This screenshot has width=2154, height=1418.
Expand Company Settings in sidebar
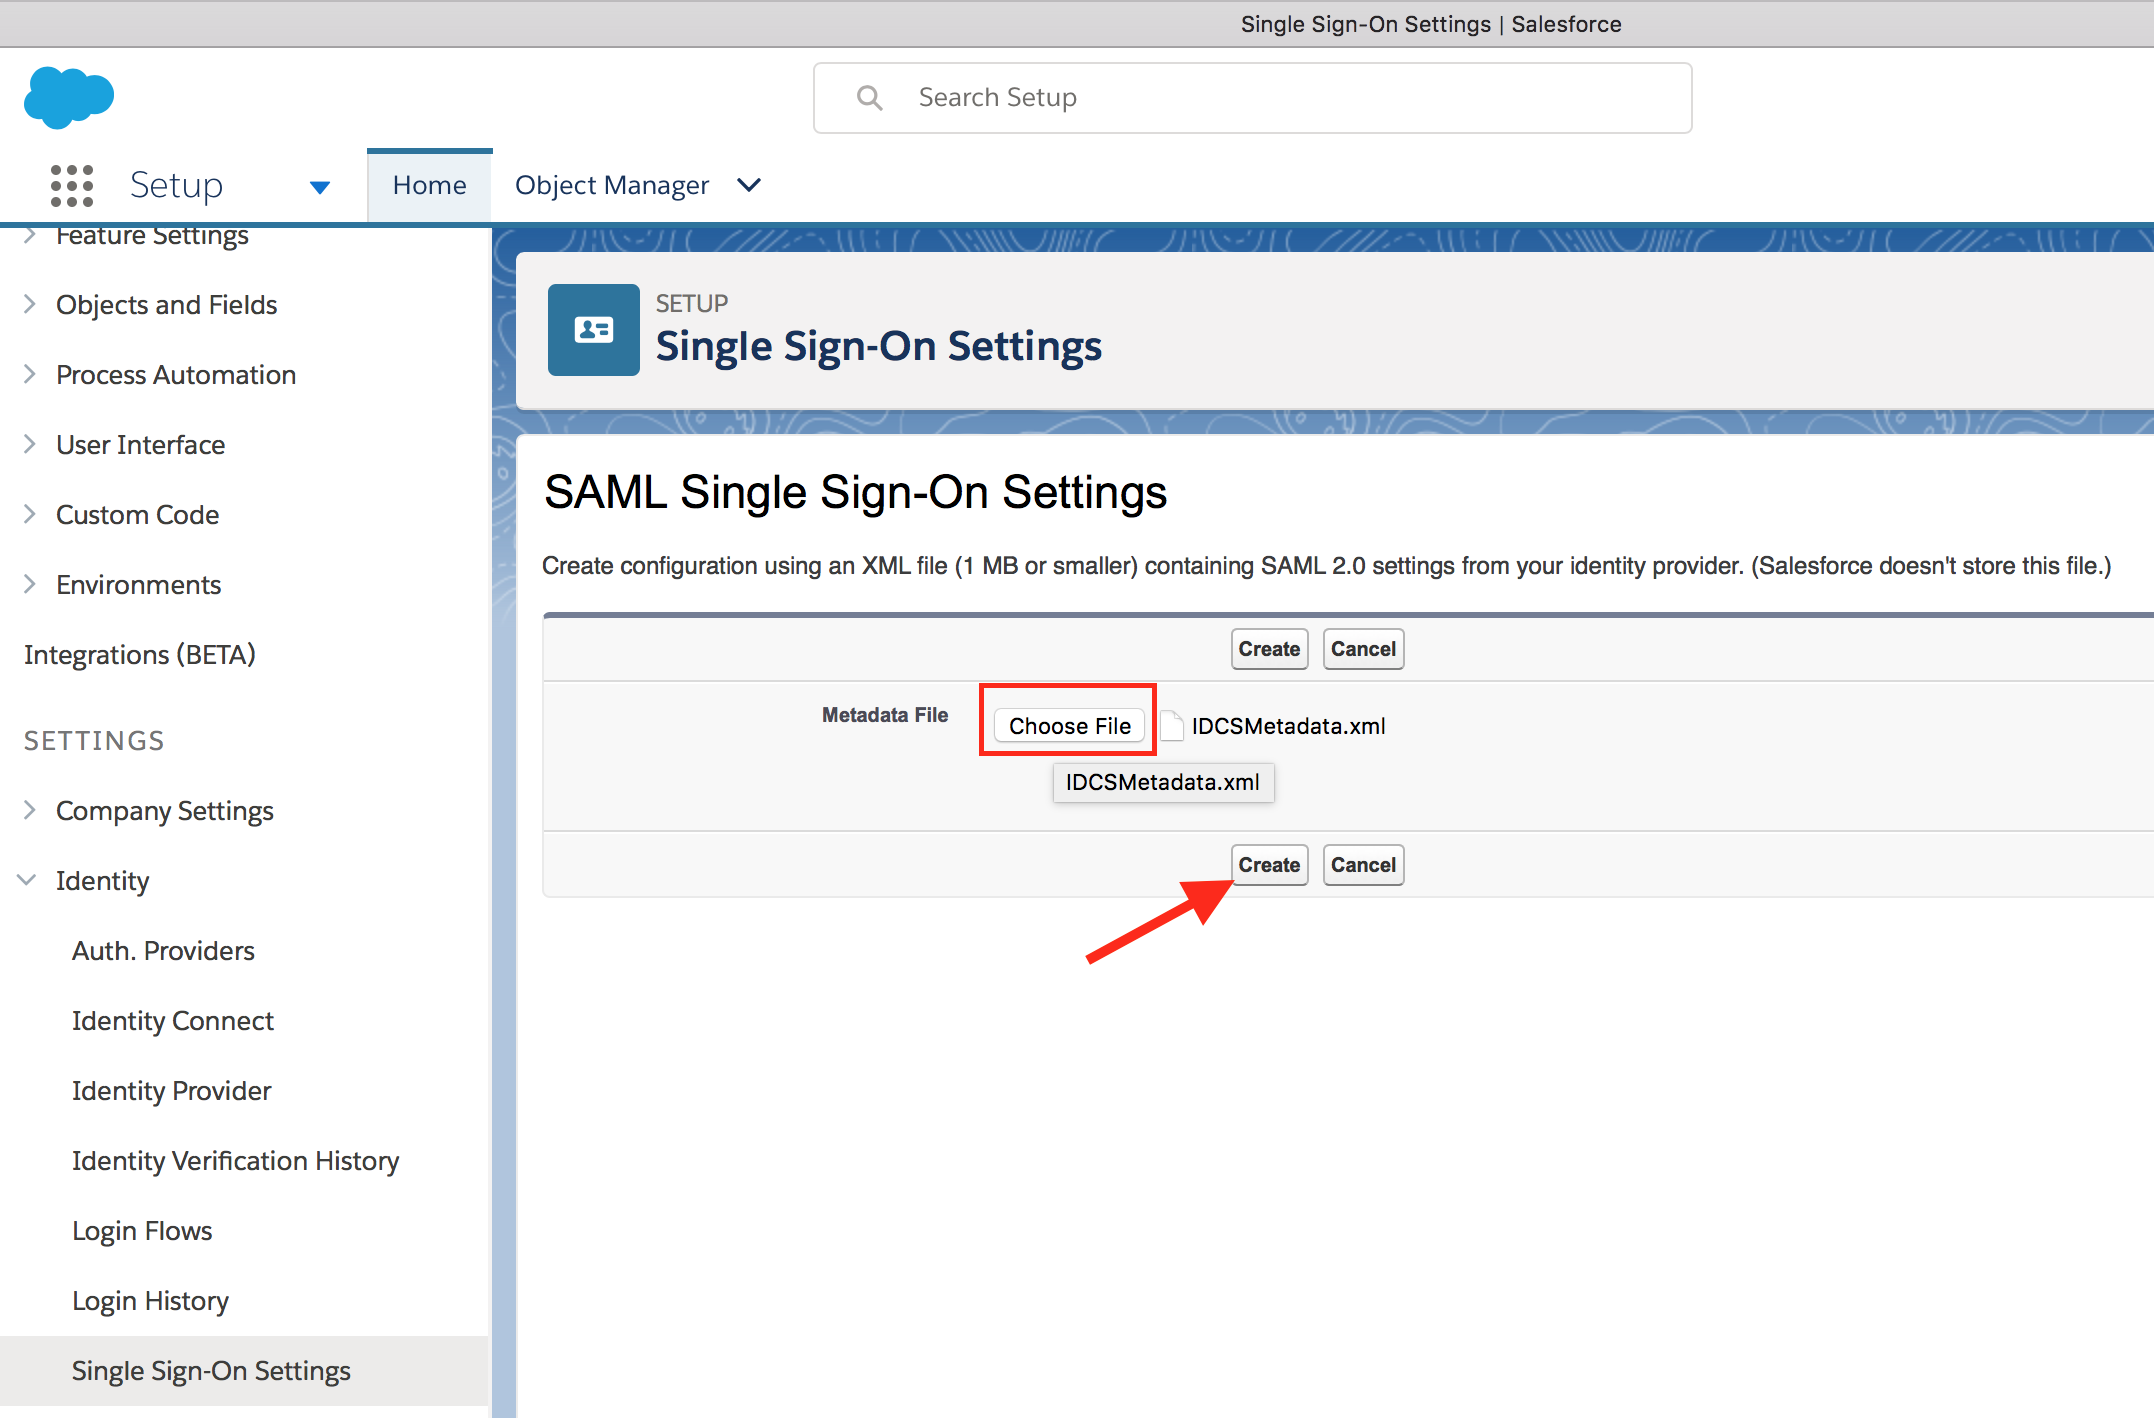164,810
